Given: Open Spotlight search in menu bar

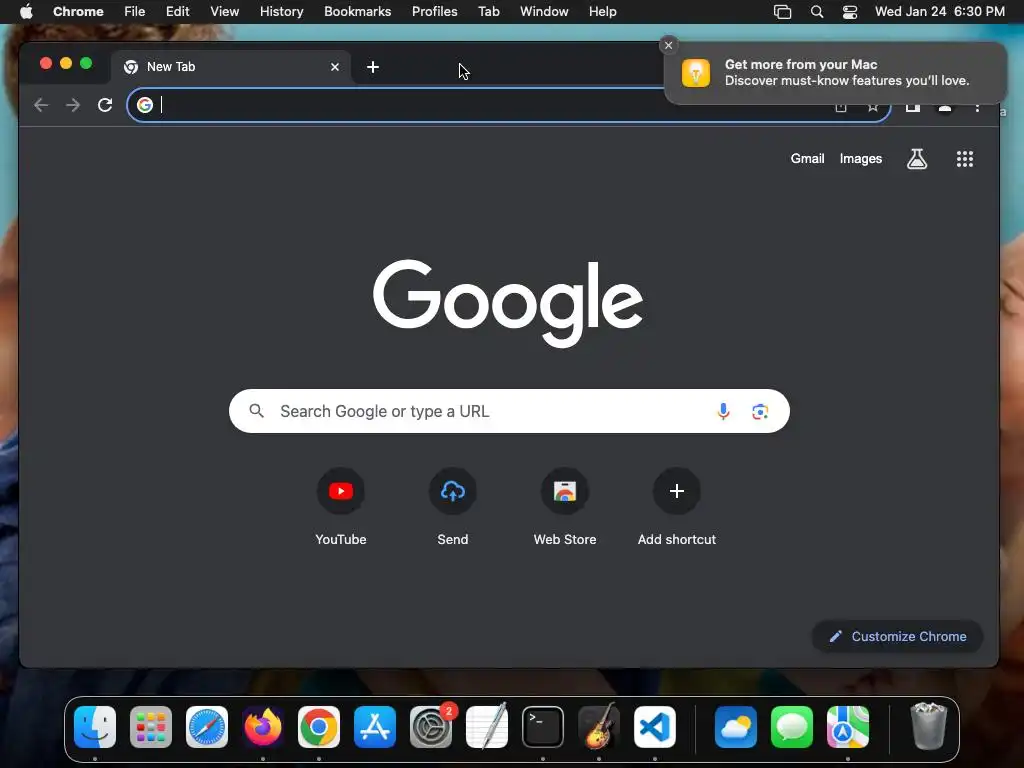Looking at the screenshot, I should coord(816,12).
